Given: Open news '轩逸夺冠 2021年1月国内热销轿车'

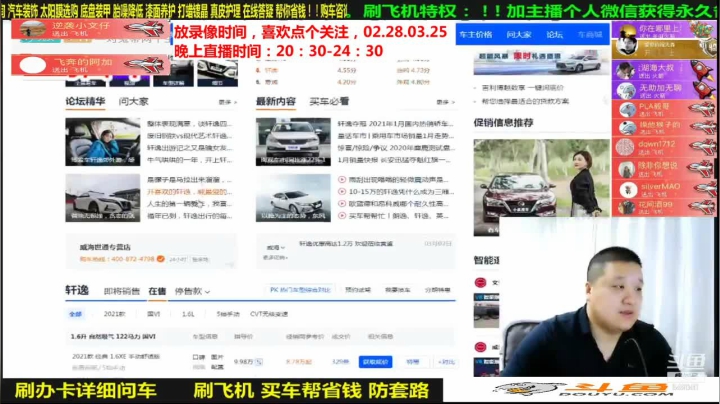Looking at the screenshot, I should click(x=395, y=124).
